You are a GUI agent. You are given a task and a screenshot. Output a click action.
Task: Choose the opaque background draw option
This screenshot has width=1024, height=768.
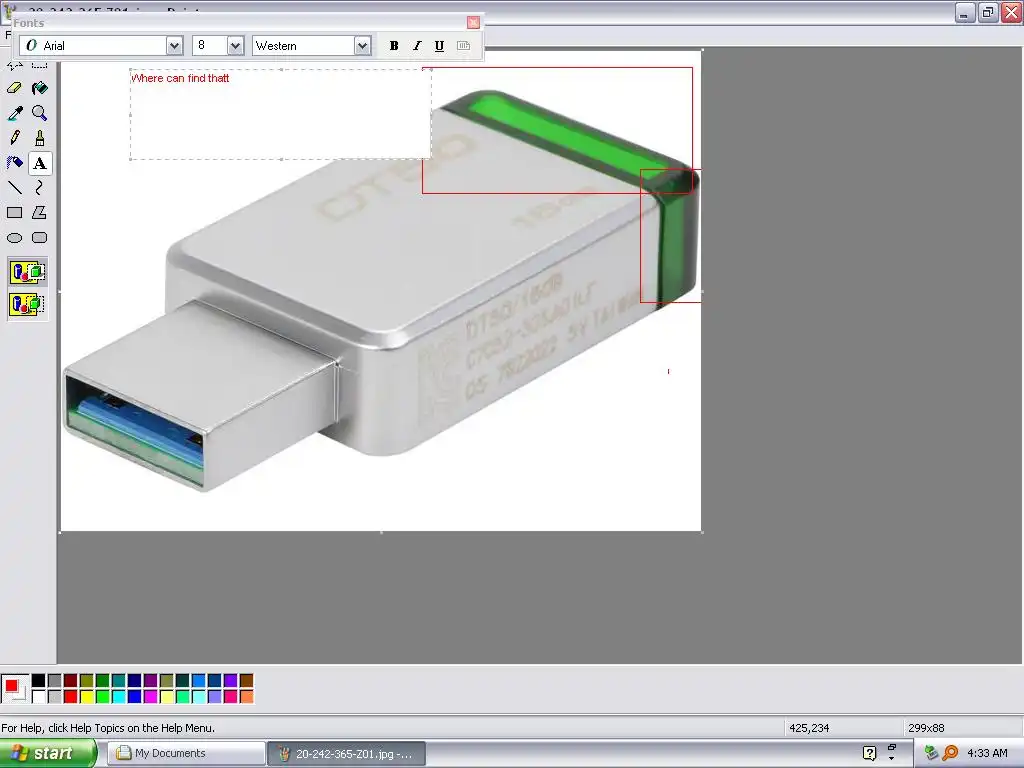click(x=27, y=272)
